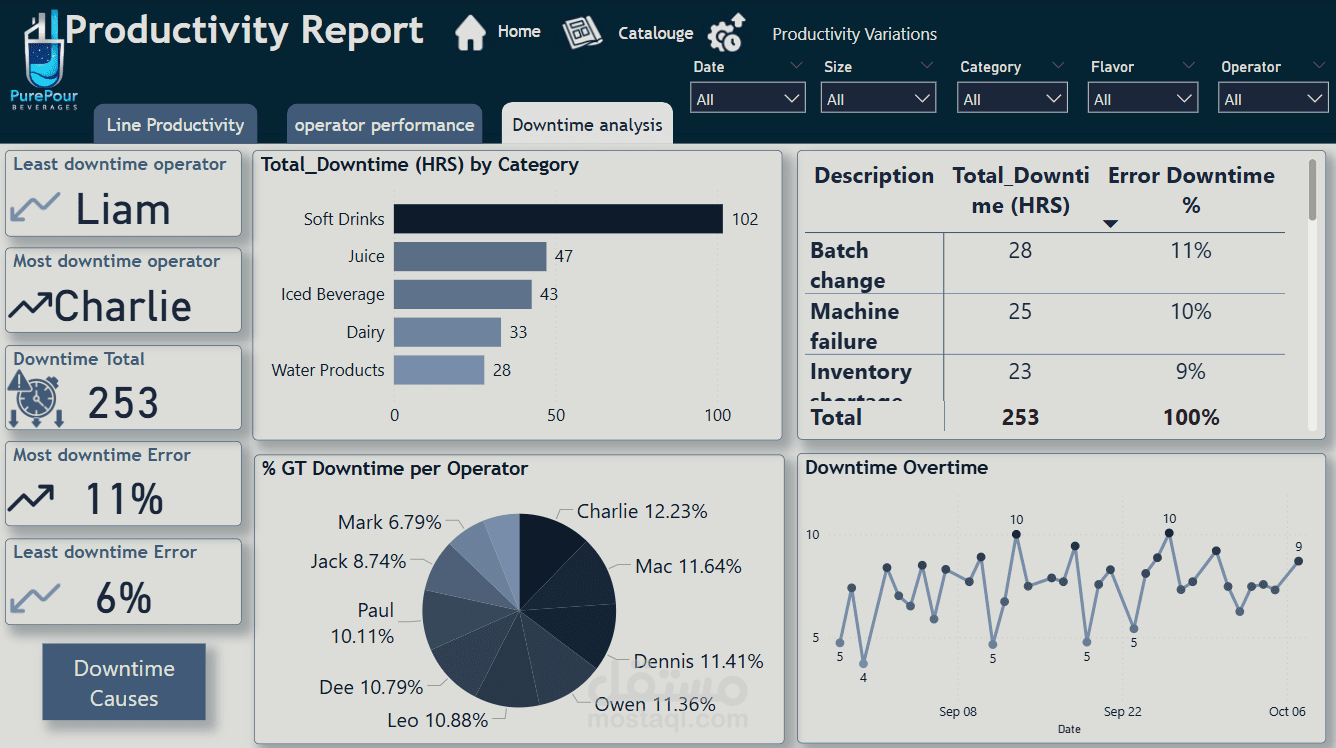Click the Downtime Total alarm clock icon
The height and width of the screenshot is (748, 1336).
pyautogui.click(x=35, y=399)
